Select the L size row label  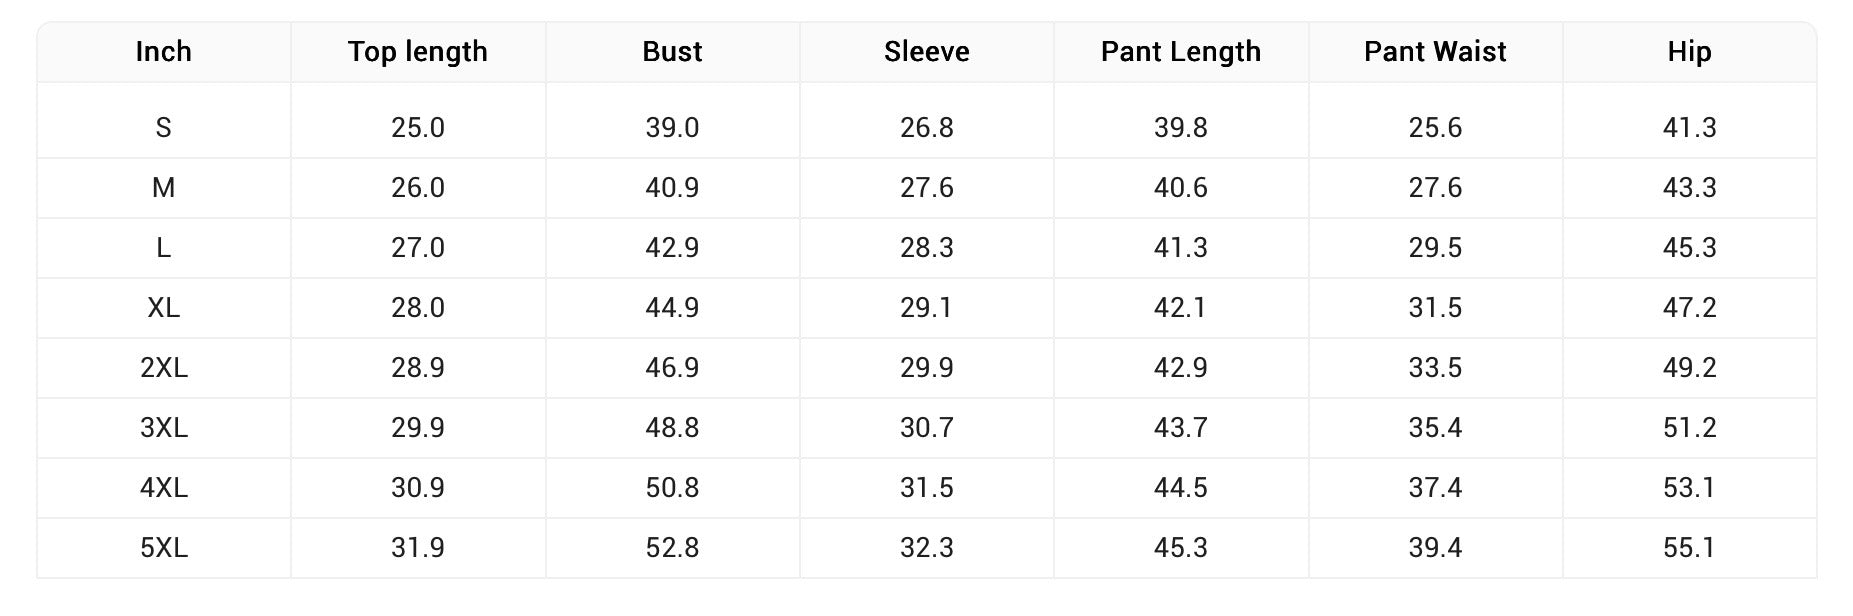coord(163,248)
